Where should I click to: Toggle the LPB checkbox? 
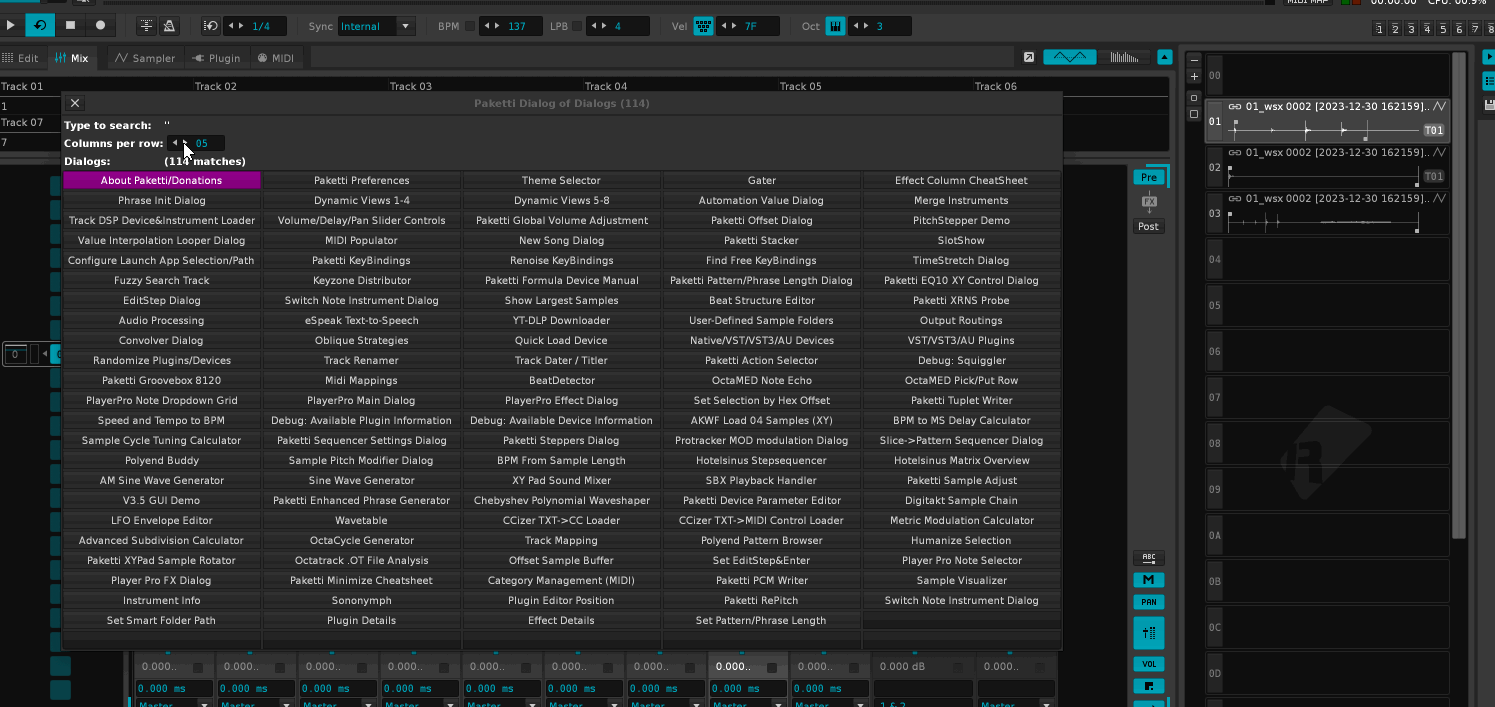[x=577, y=26]
